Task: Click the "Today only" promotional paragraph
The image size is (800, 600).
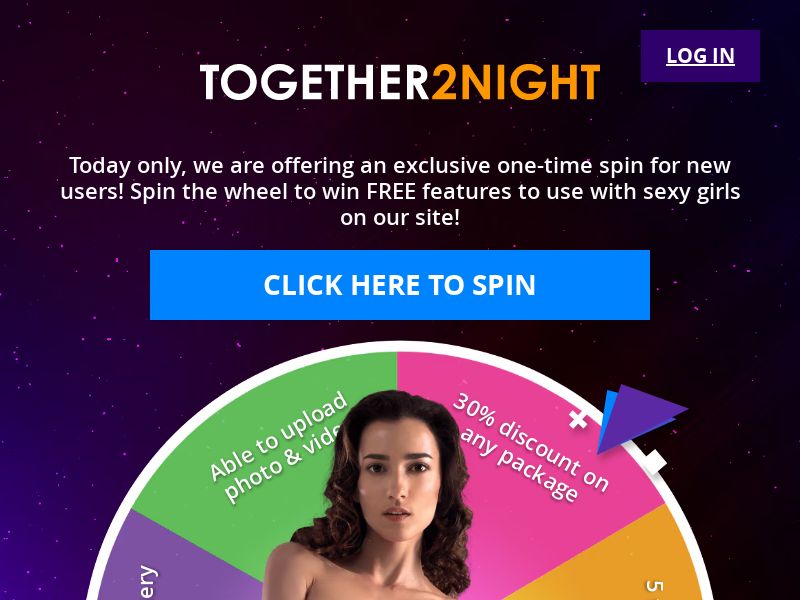Action: 400,191
